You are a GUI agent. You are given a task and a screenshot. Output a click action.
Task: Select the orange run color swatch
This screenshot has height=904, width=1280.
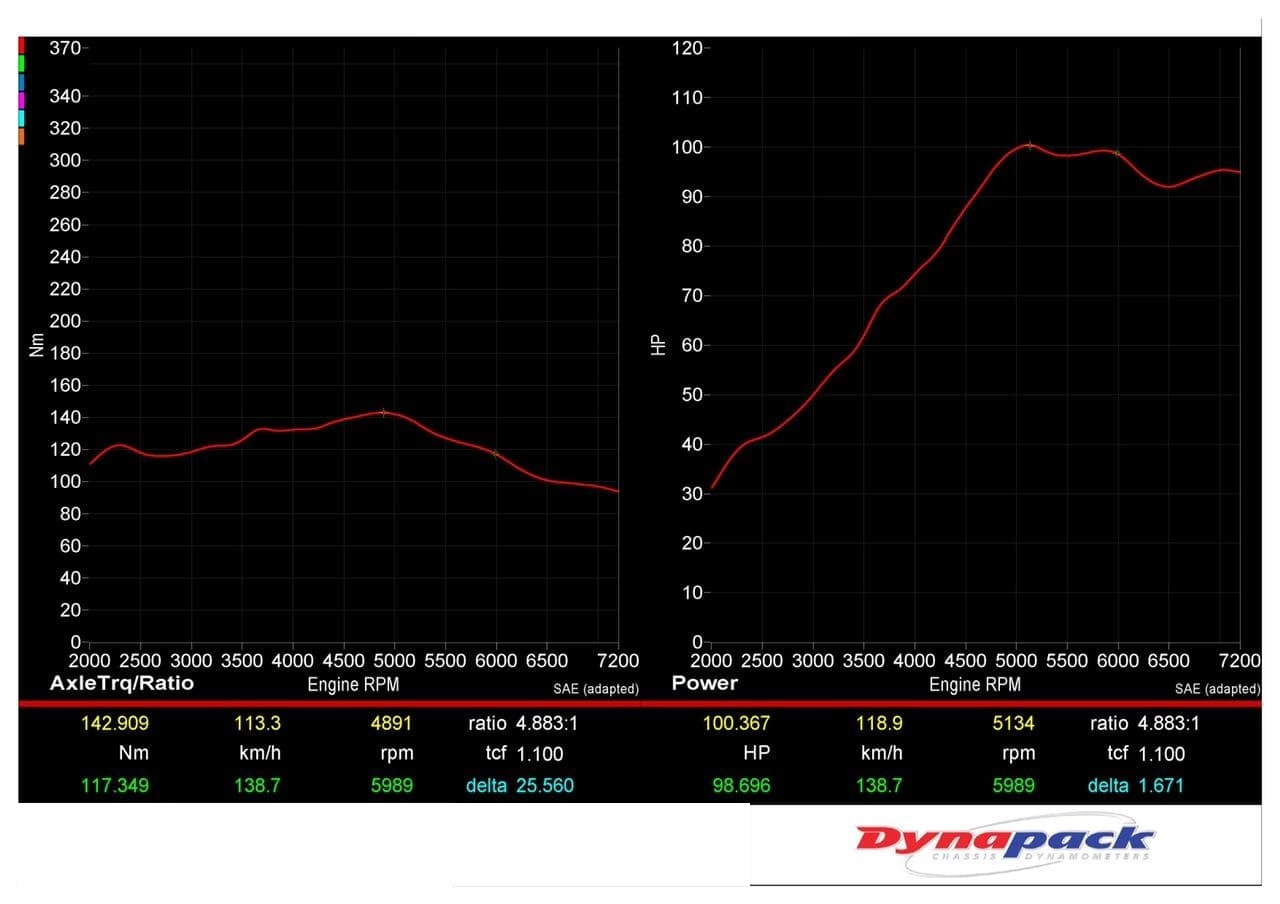point(21,137)
